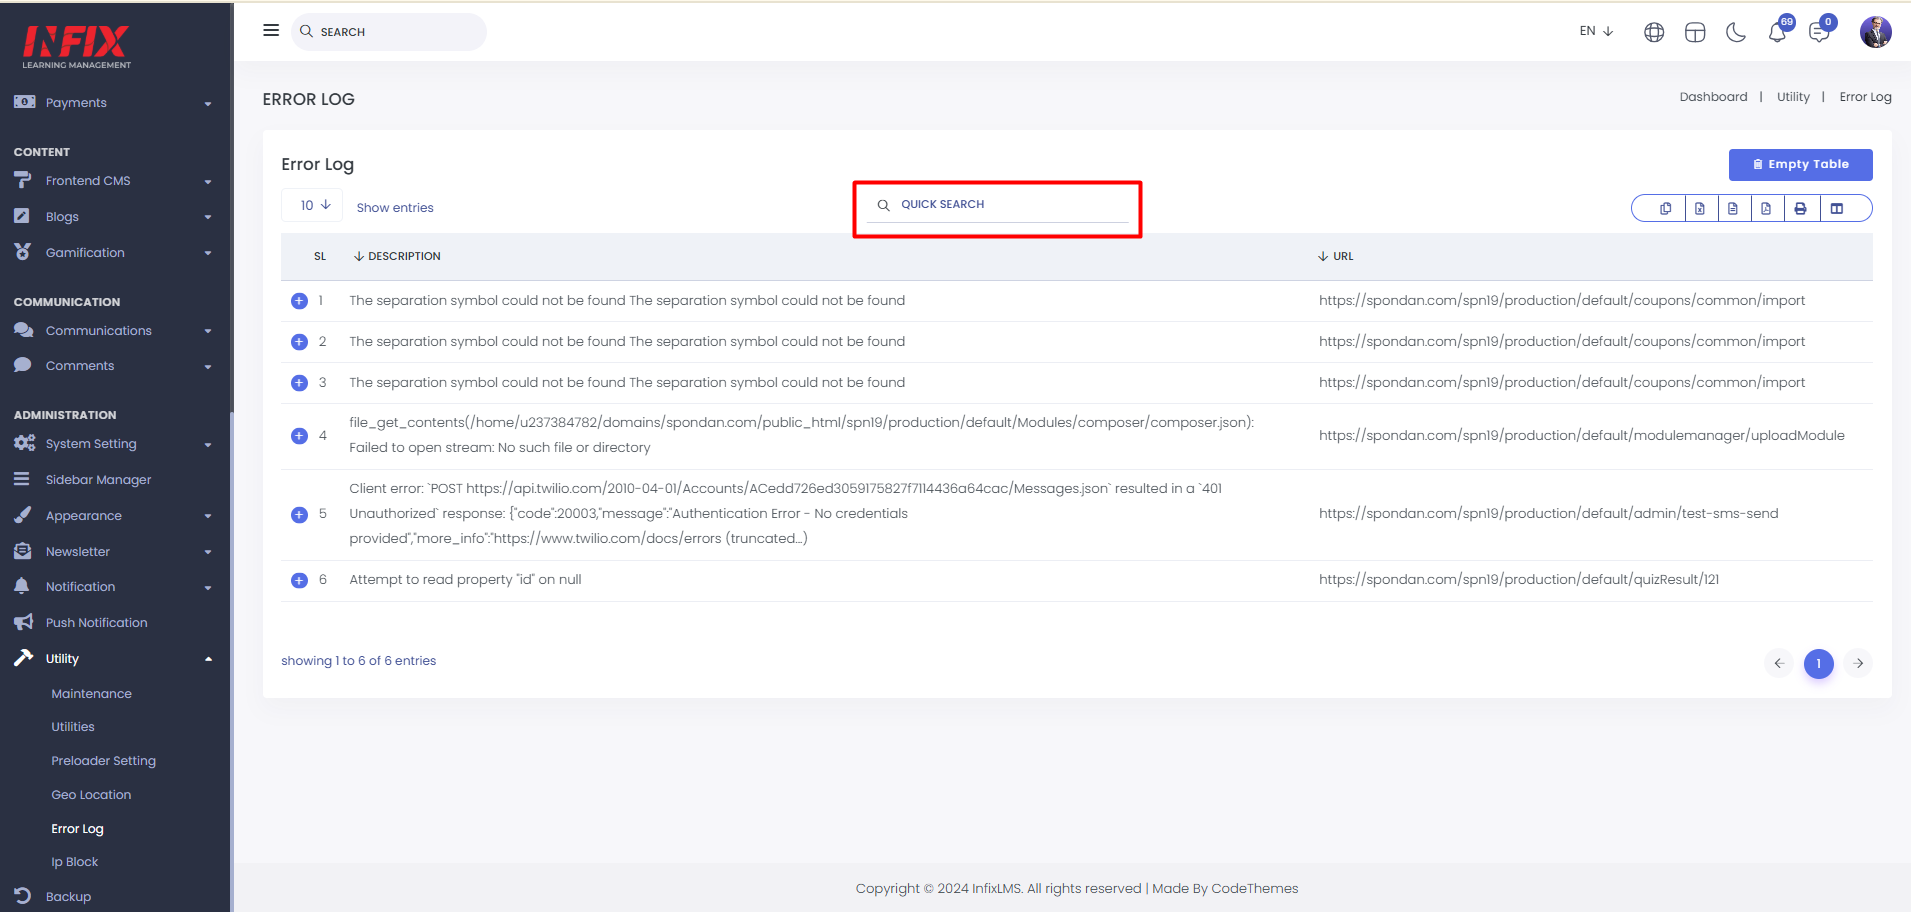
Task: Click the SL column header
Action: (320, 257)
